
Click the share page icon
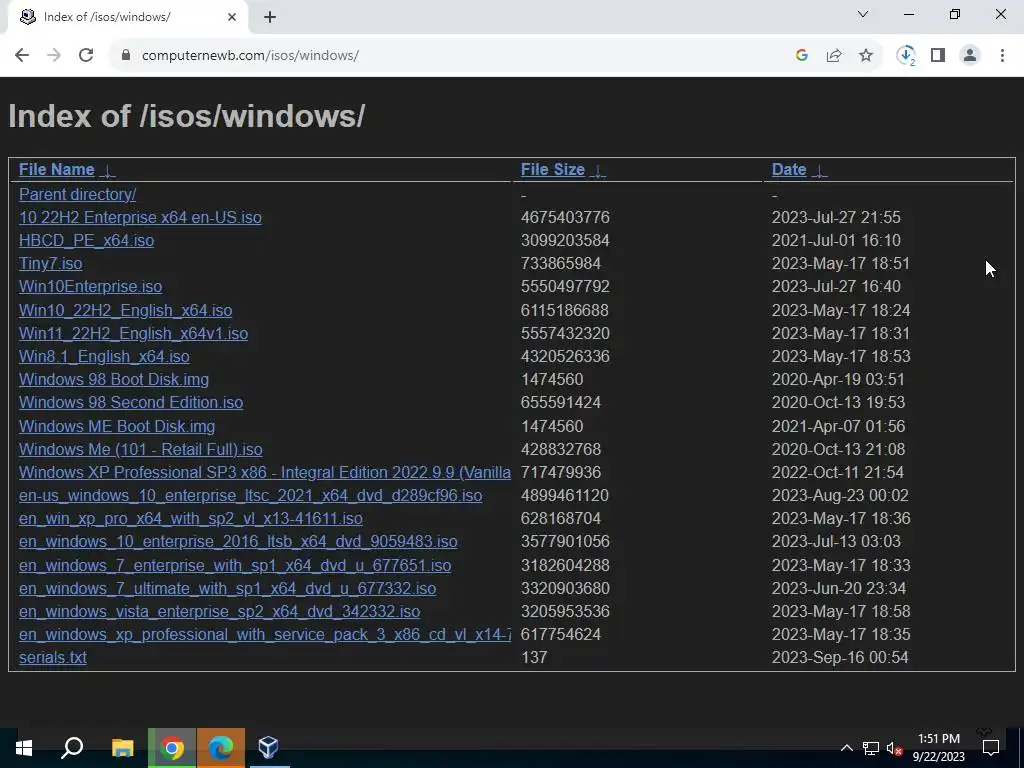(x=834, y=56)
